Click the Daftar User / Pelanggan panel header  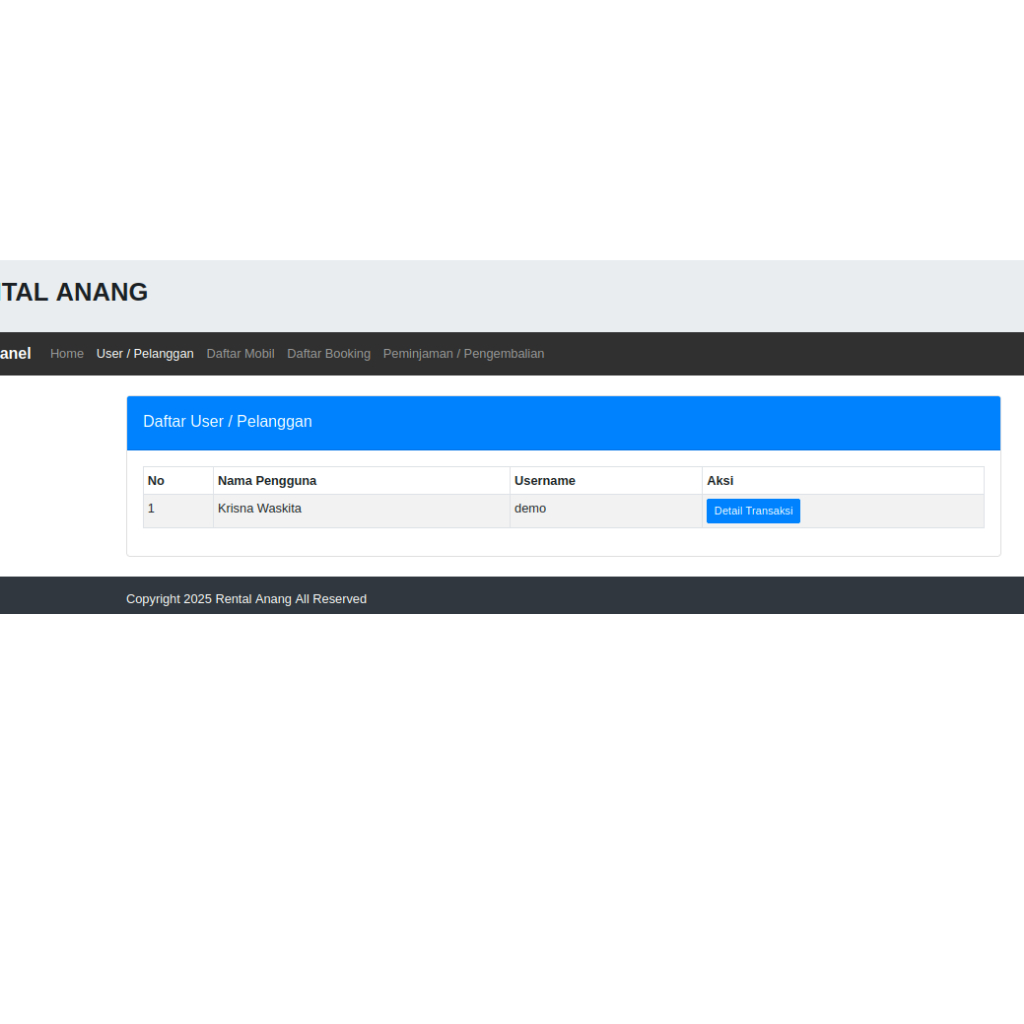(227, 421)
